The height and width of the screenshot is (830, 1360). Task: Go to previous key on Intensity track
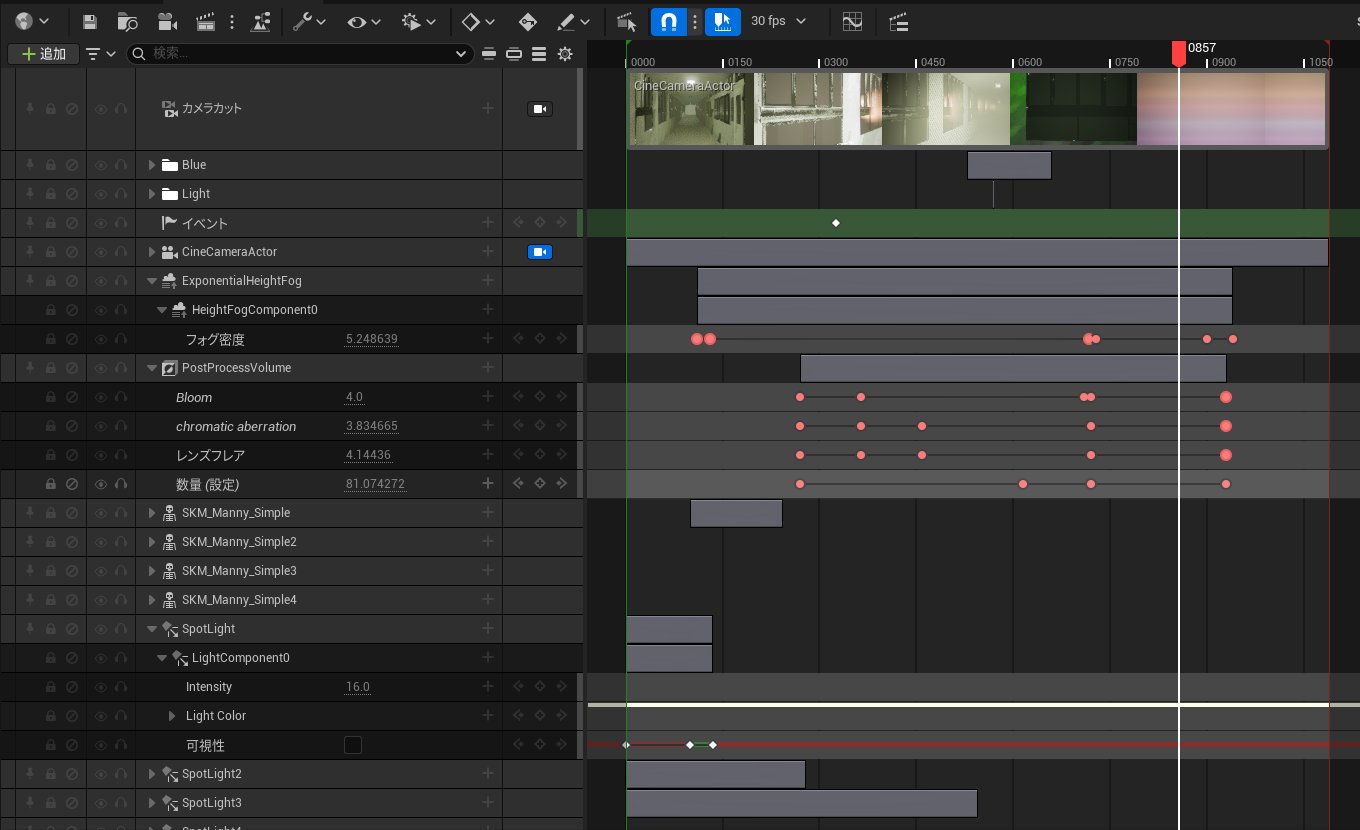[x=518, y=687]
